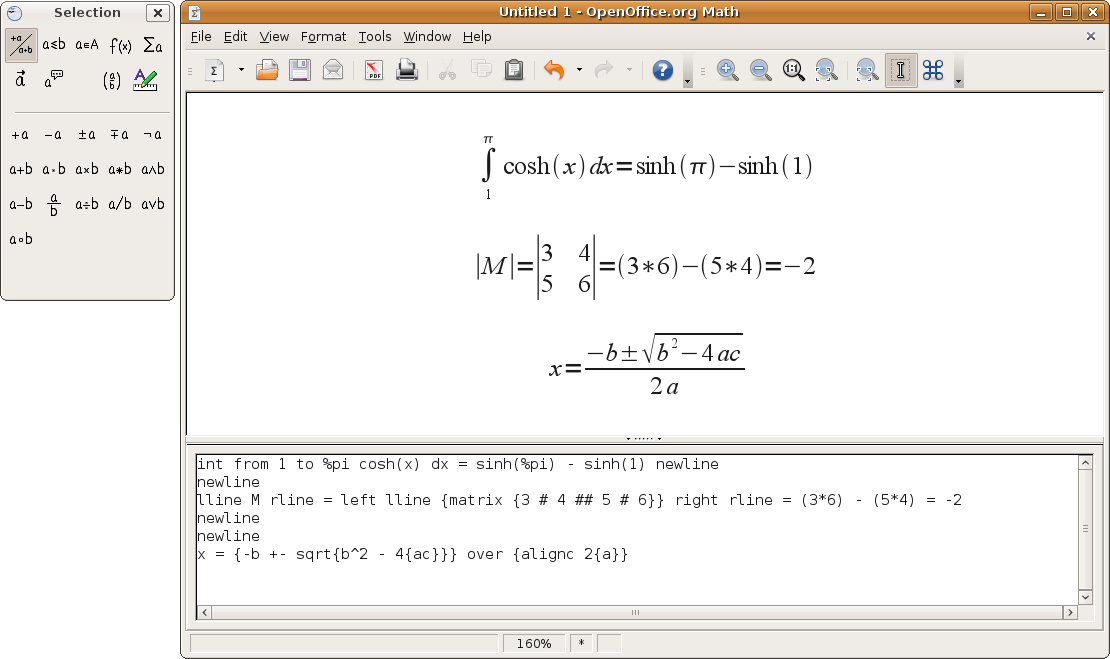Image resolution: width=1110 pixels, height=659 pixels.
Task: Click the Help question mark button
Action: 662,70
